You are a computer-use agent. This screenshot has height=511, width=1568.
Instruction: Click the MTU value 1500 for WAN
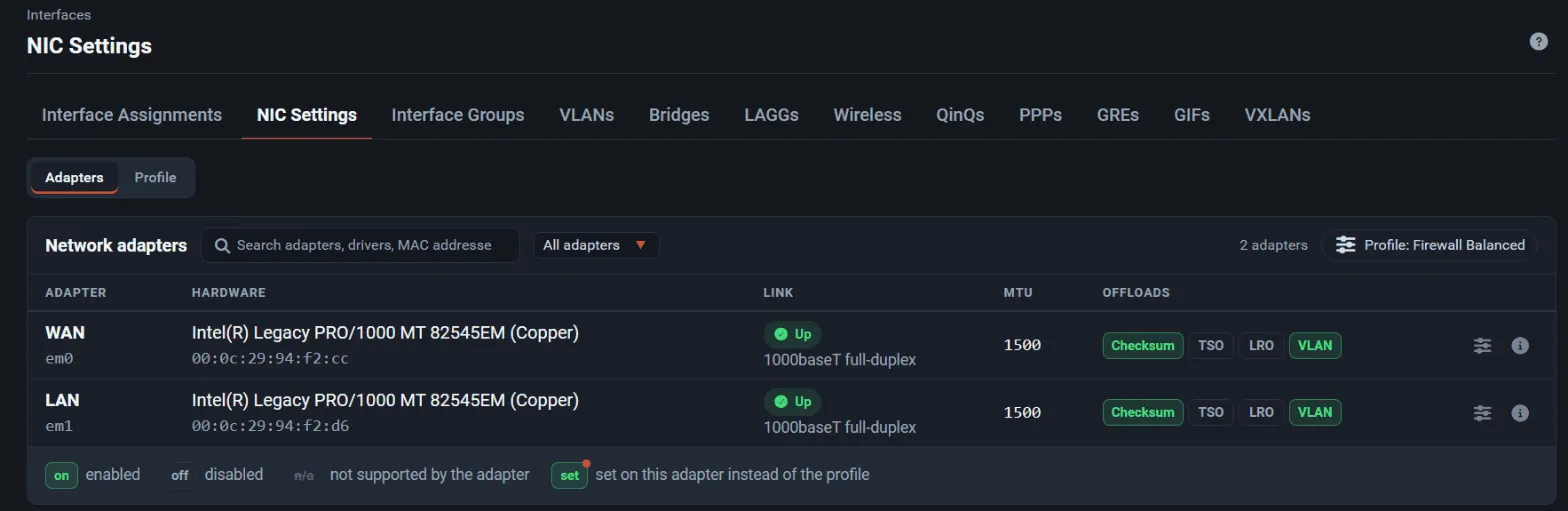(1022, 345)
